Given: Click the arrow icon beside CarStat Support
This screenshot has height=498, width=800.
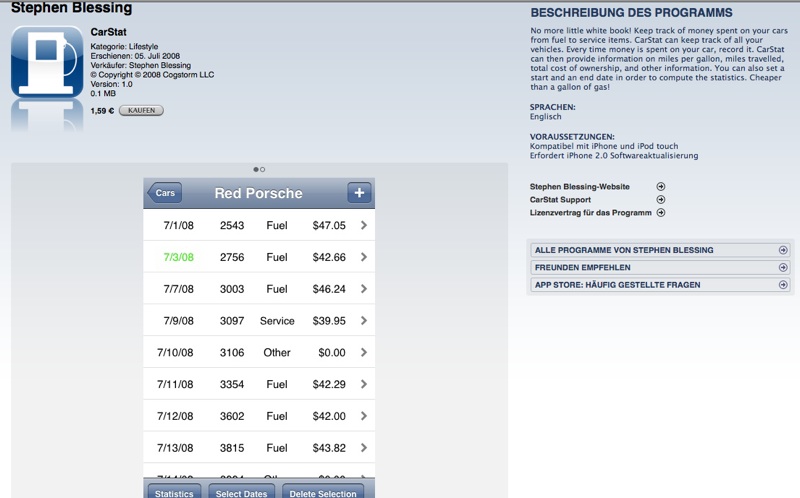Looking at the screenshot, I should pos(660,200).
